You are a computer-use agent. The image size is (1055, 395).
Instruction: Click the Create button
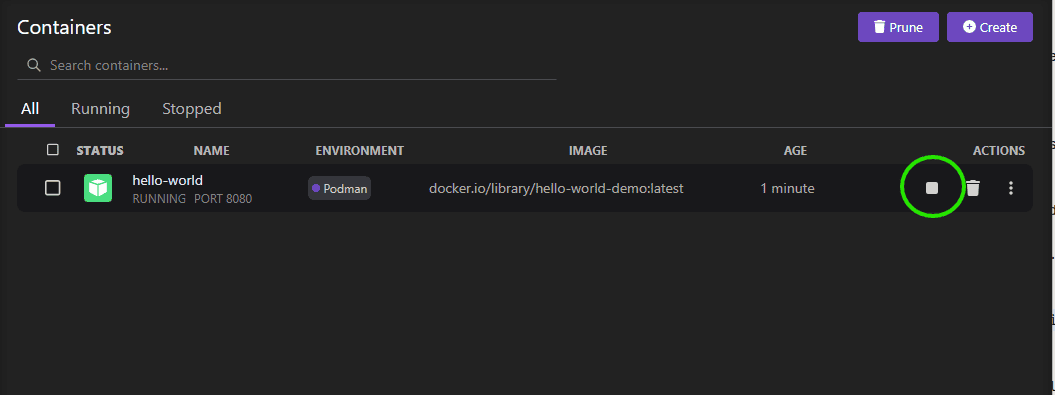tap(990, 28)
